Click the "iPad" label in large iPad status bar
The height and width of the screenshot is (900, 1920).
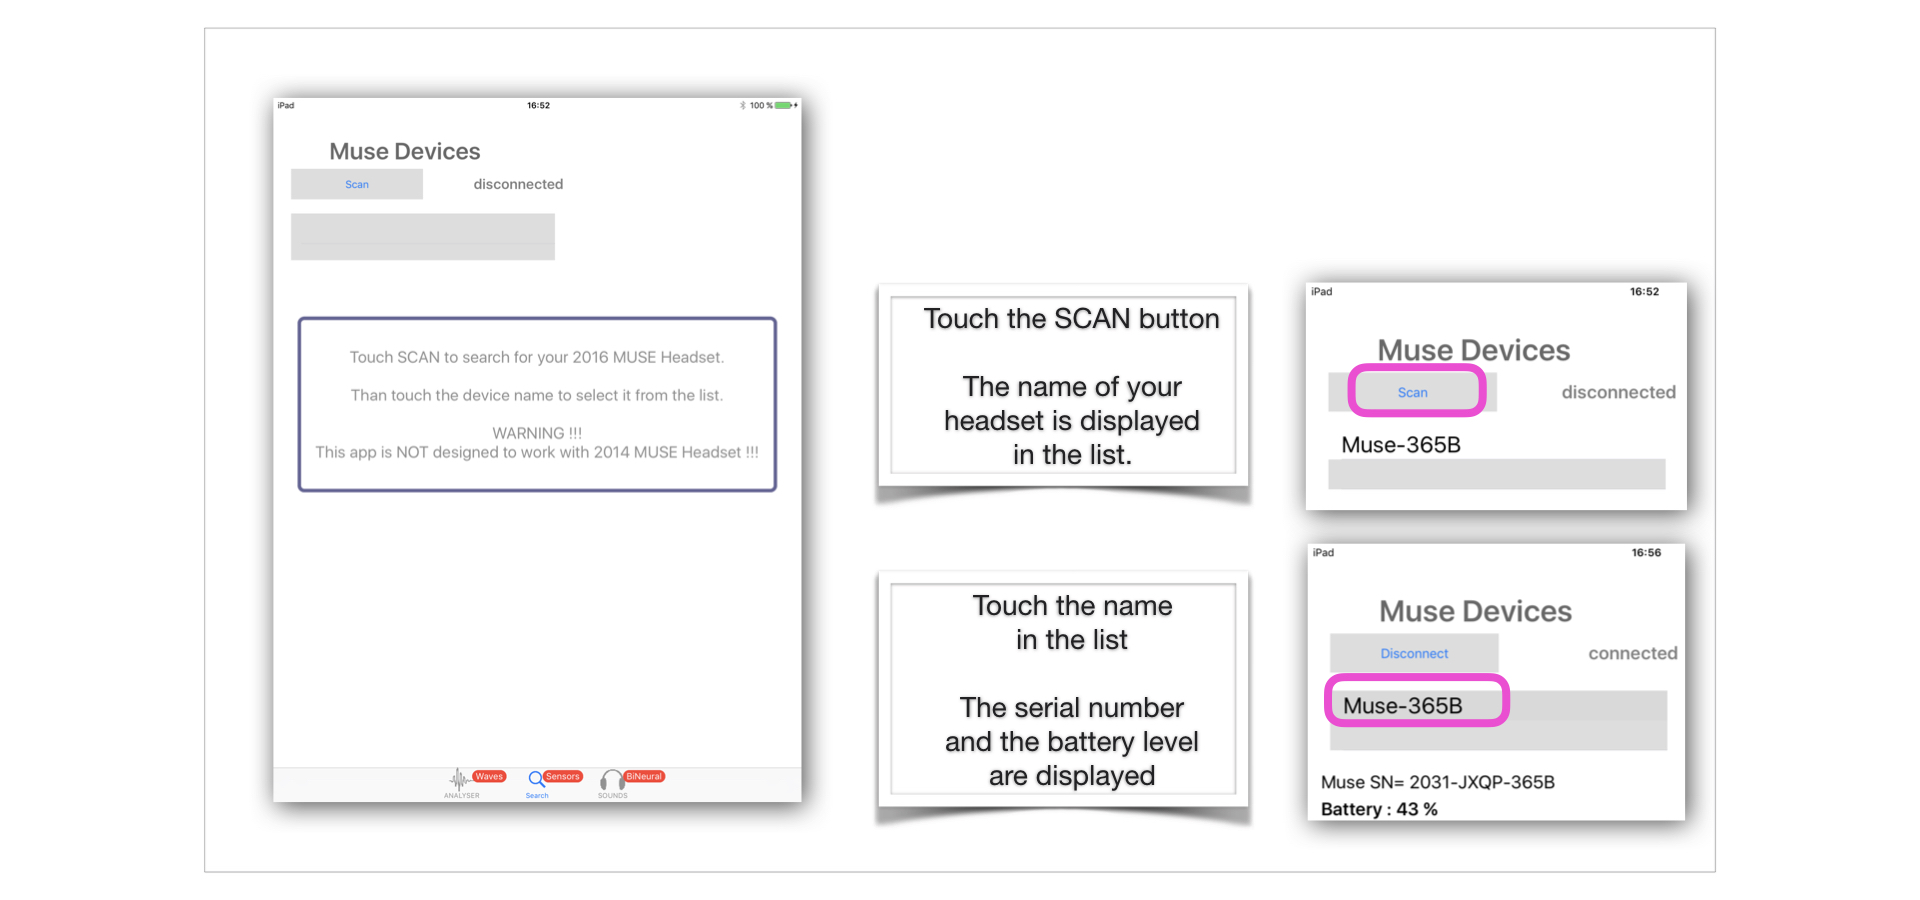286,105
